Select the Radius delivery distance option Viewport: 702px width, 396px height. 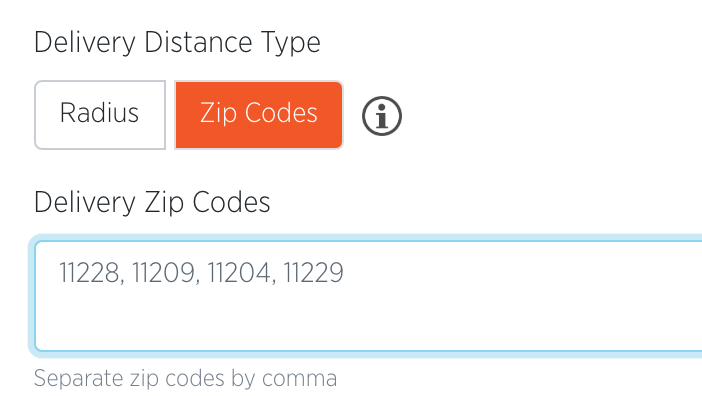(x=100, y=115)
